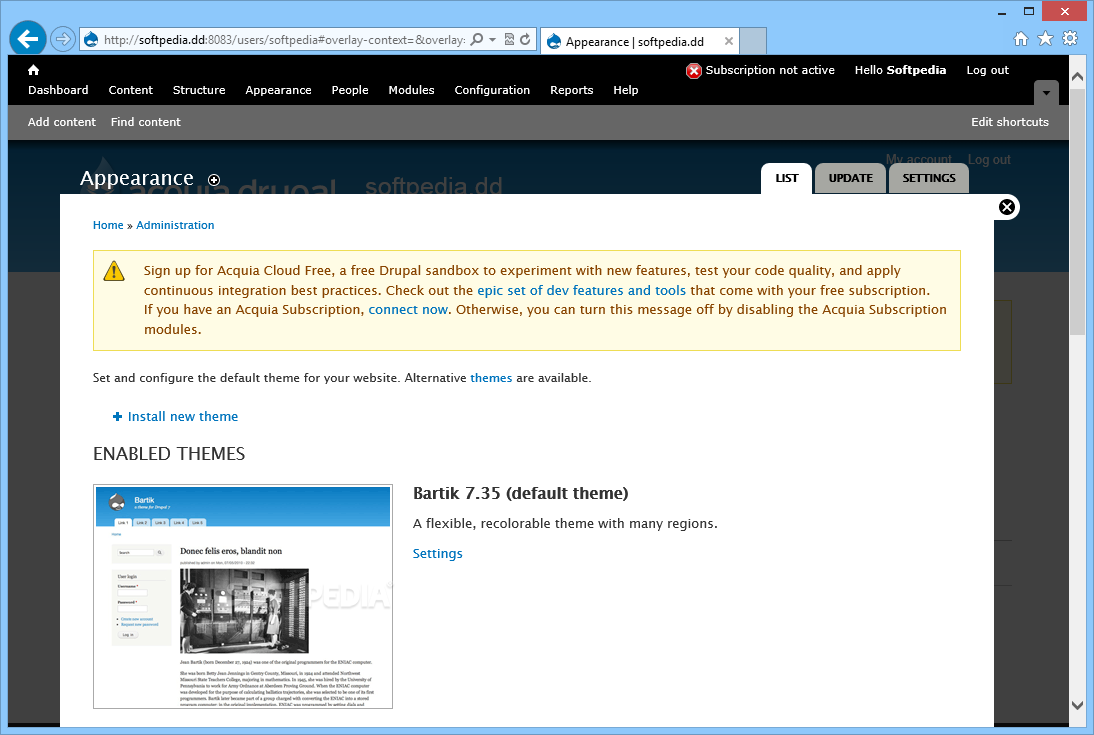
Task: Click the yellow warning triangle icon
Action: 114,271
